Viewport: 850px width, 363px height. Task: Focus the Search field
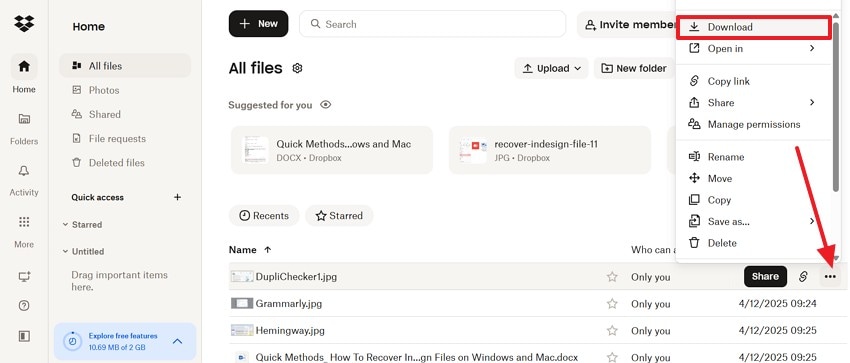(433, 24)
